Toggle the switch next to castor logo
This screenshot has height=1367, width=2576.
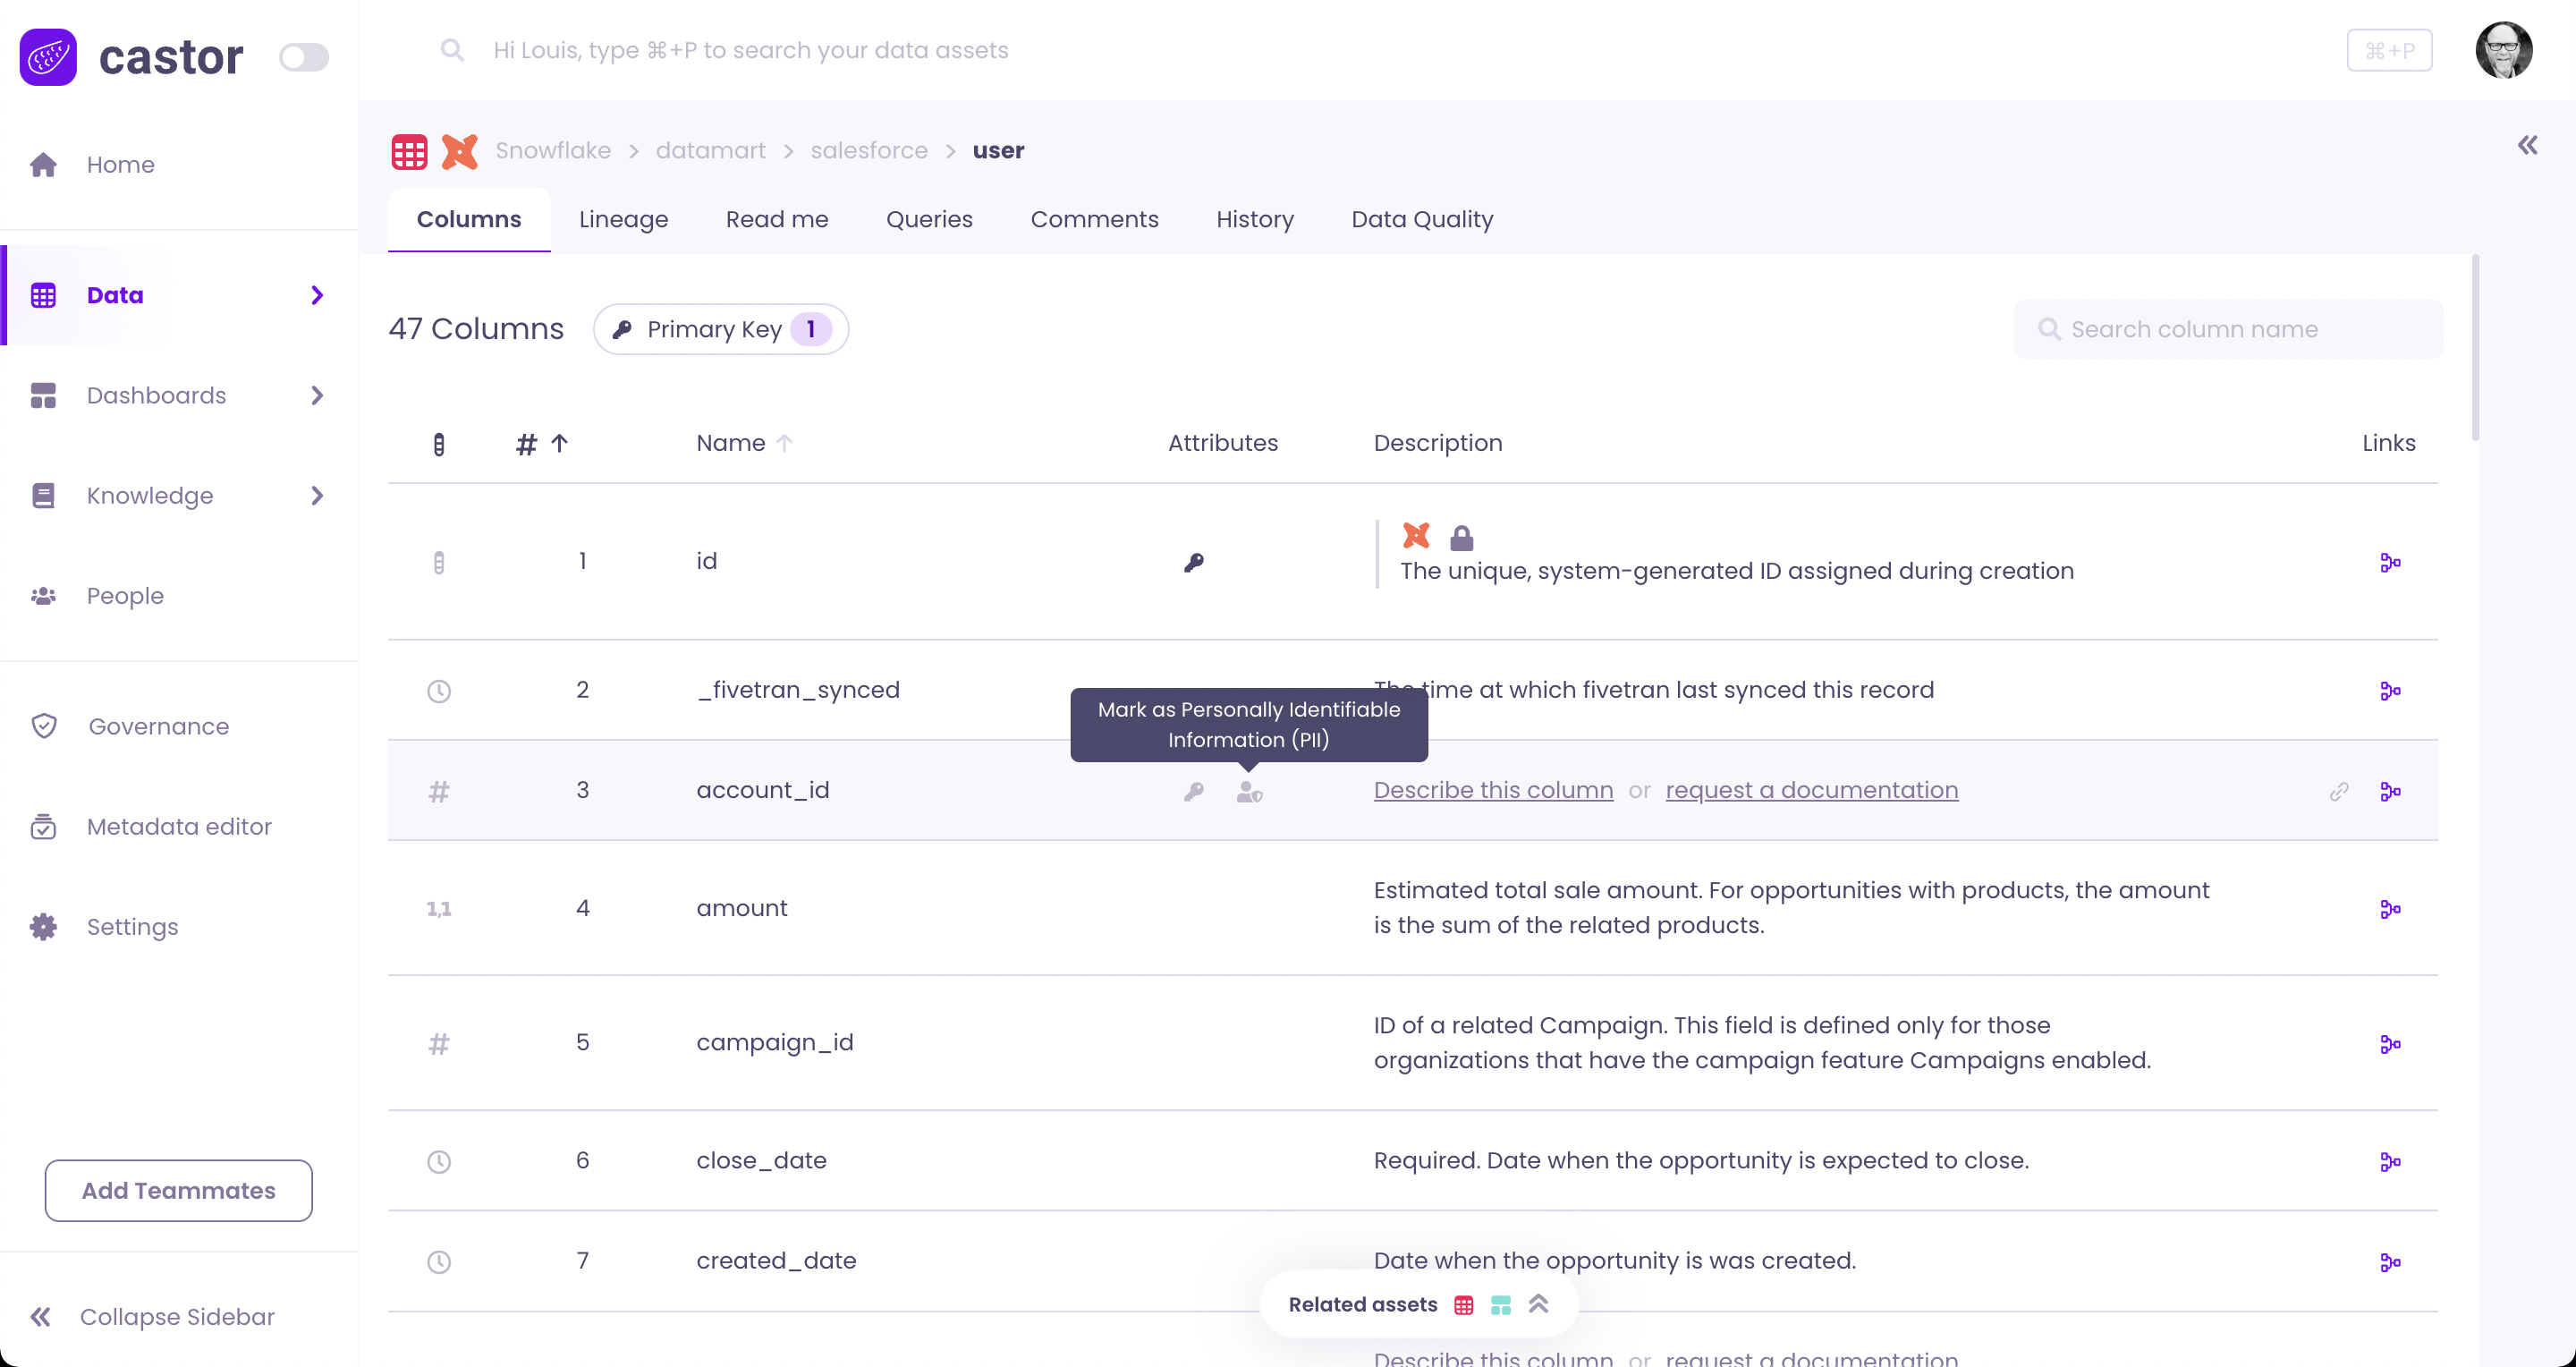pyautogui.click(x=303, y=57)
